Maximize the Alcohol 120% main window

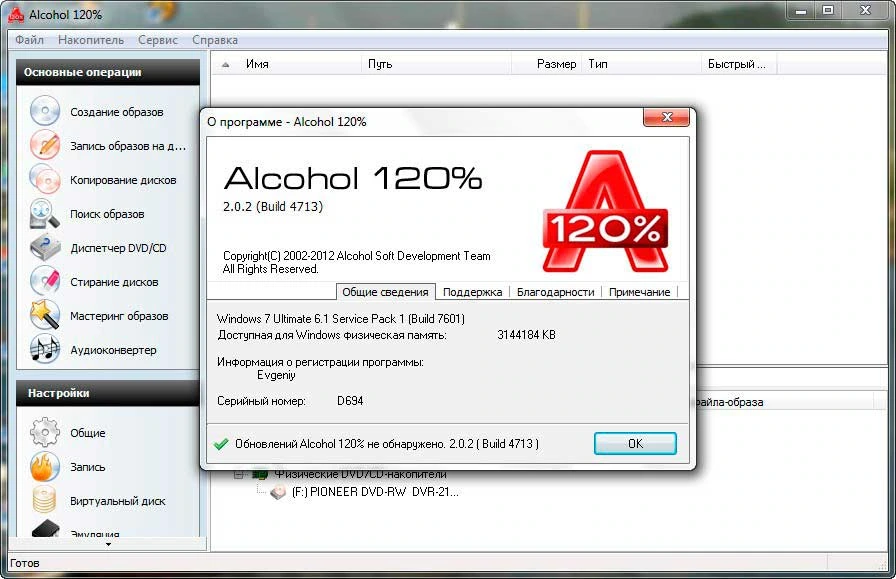828,10
